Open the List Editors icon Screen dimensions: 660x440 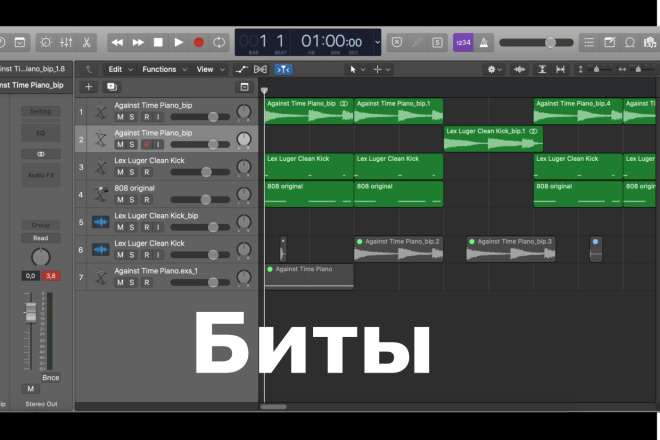point(589,43)
